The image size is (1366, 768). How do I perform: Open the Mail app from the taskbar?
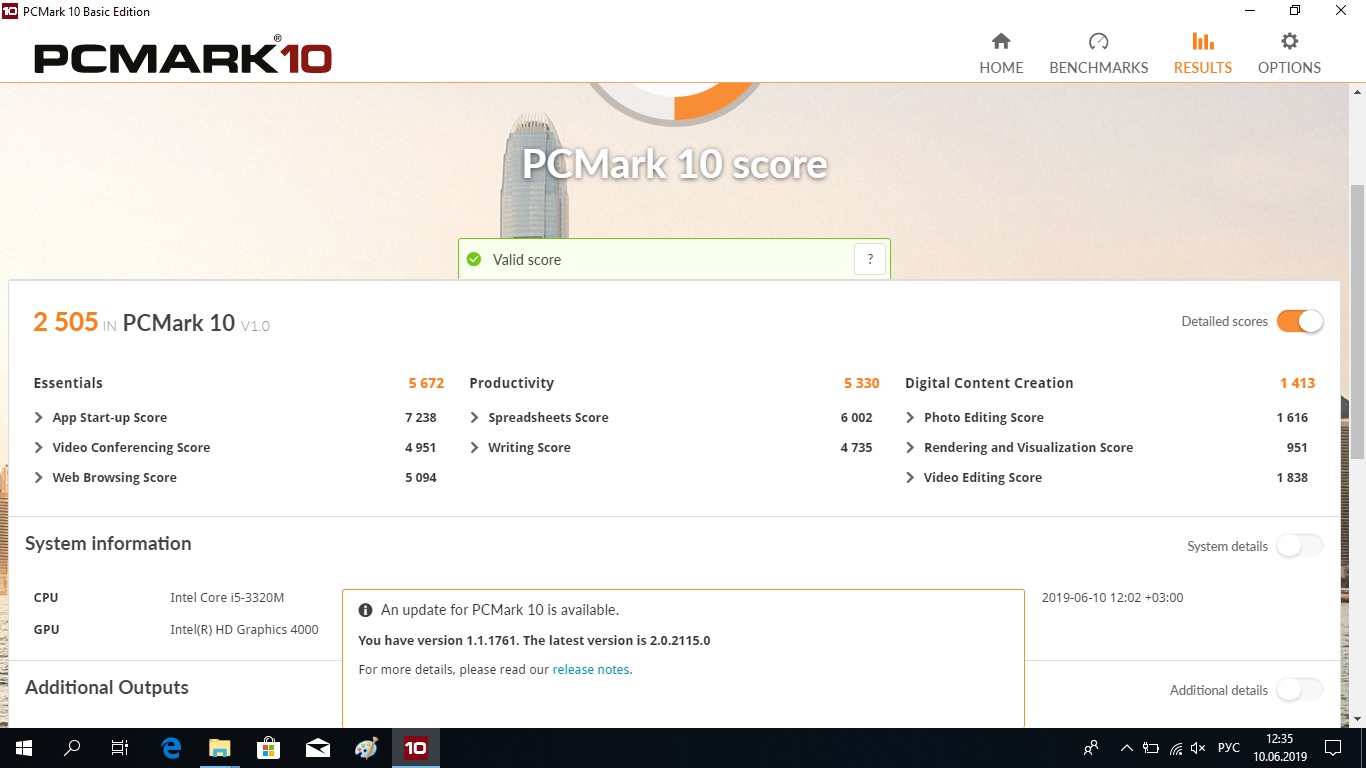[317, 748]
